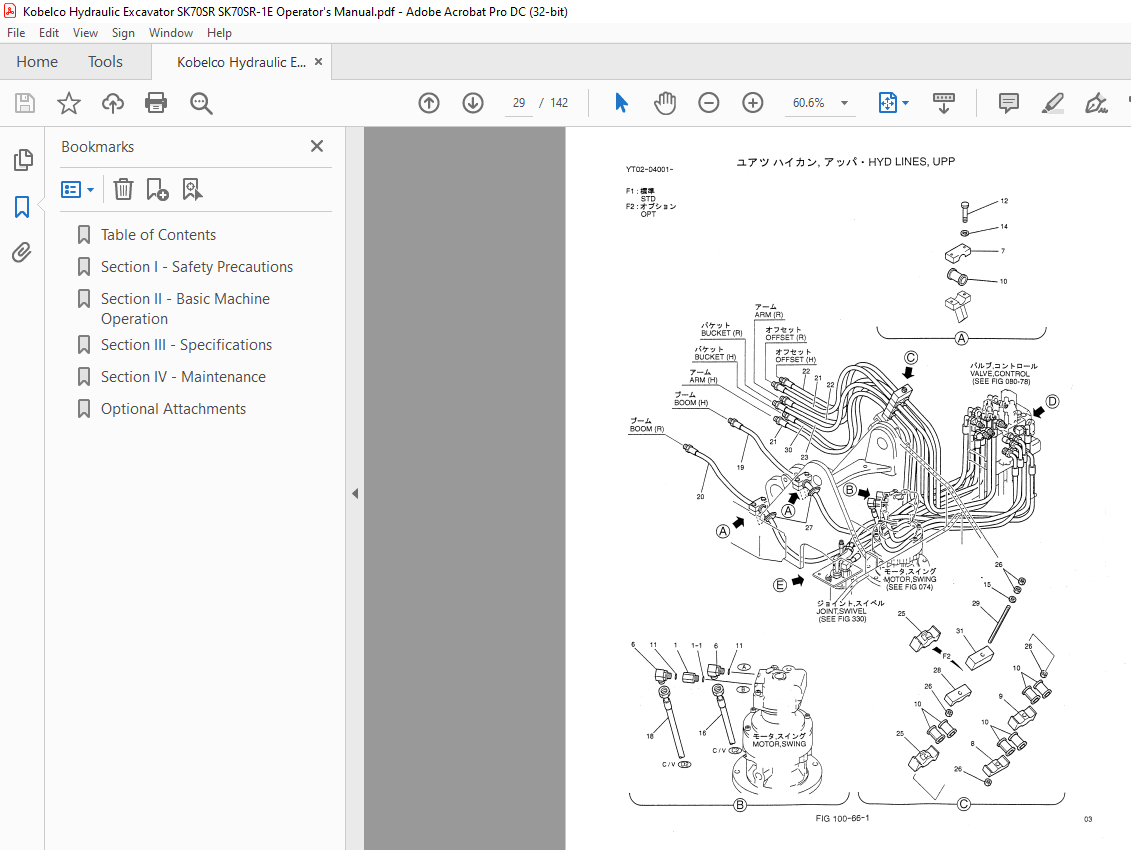This screenshot has height=850, width=1131.
Task: Open the Window menu
Action: 171,33
